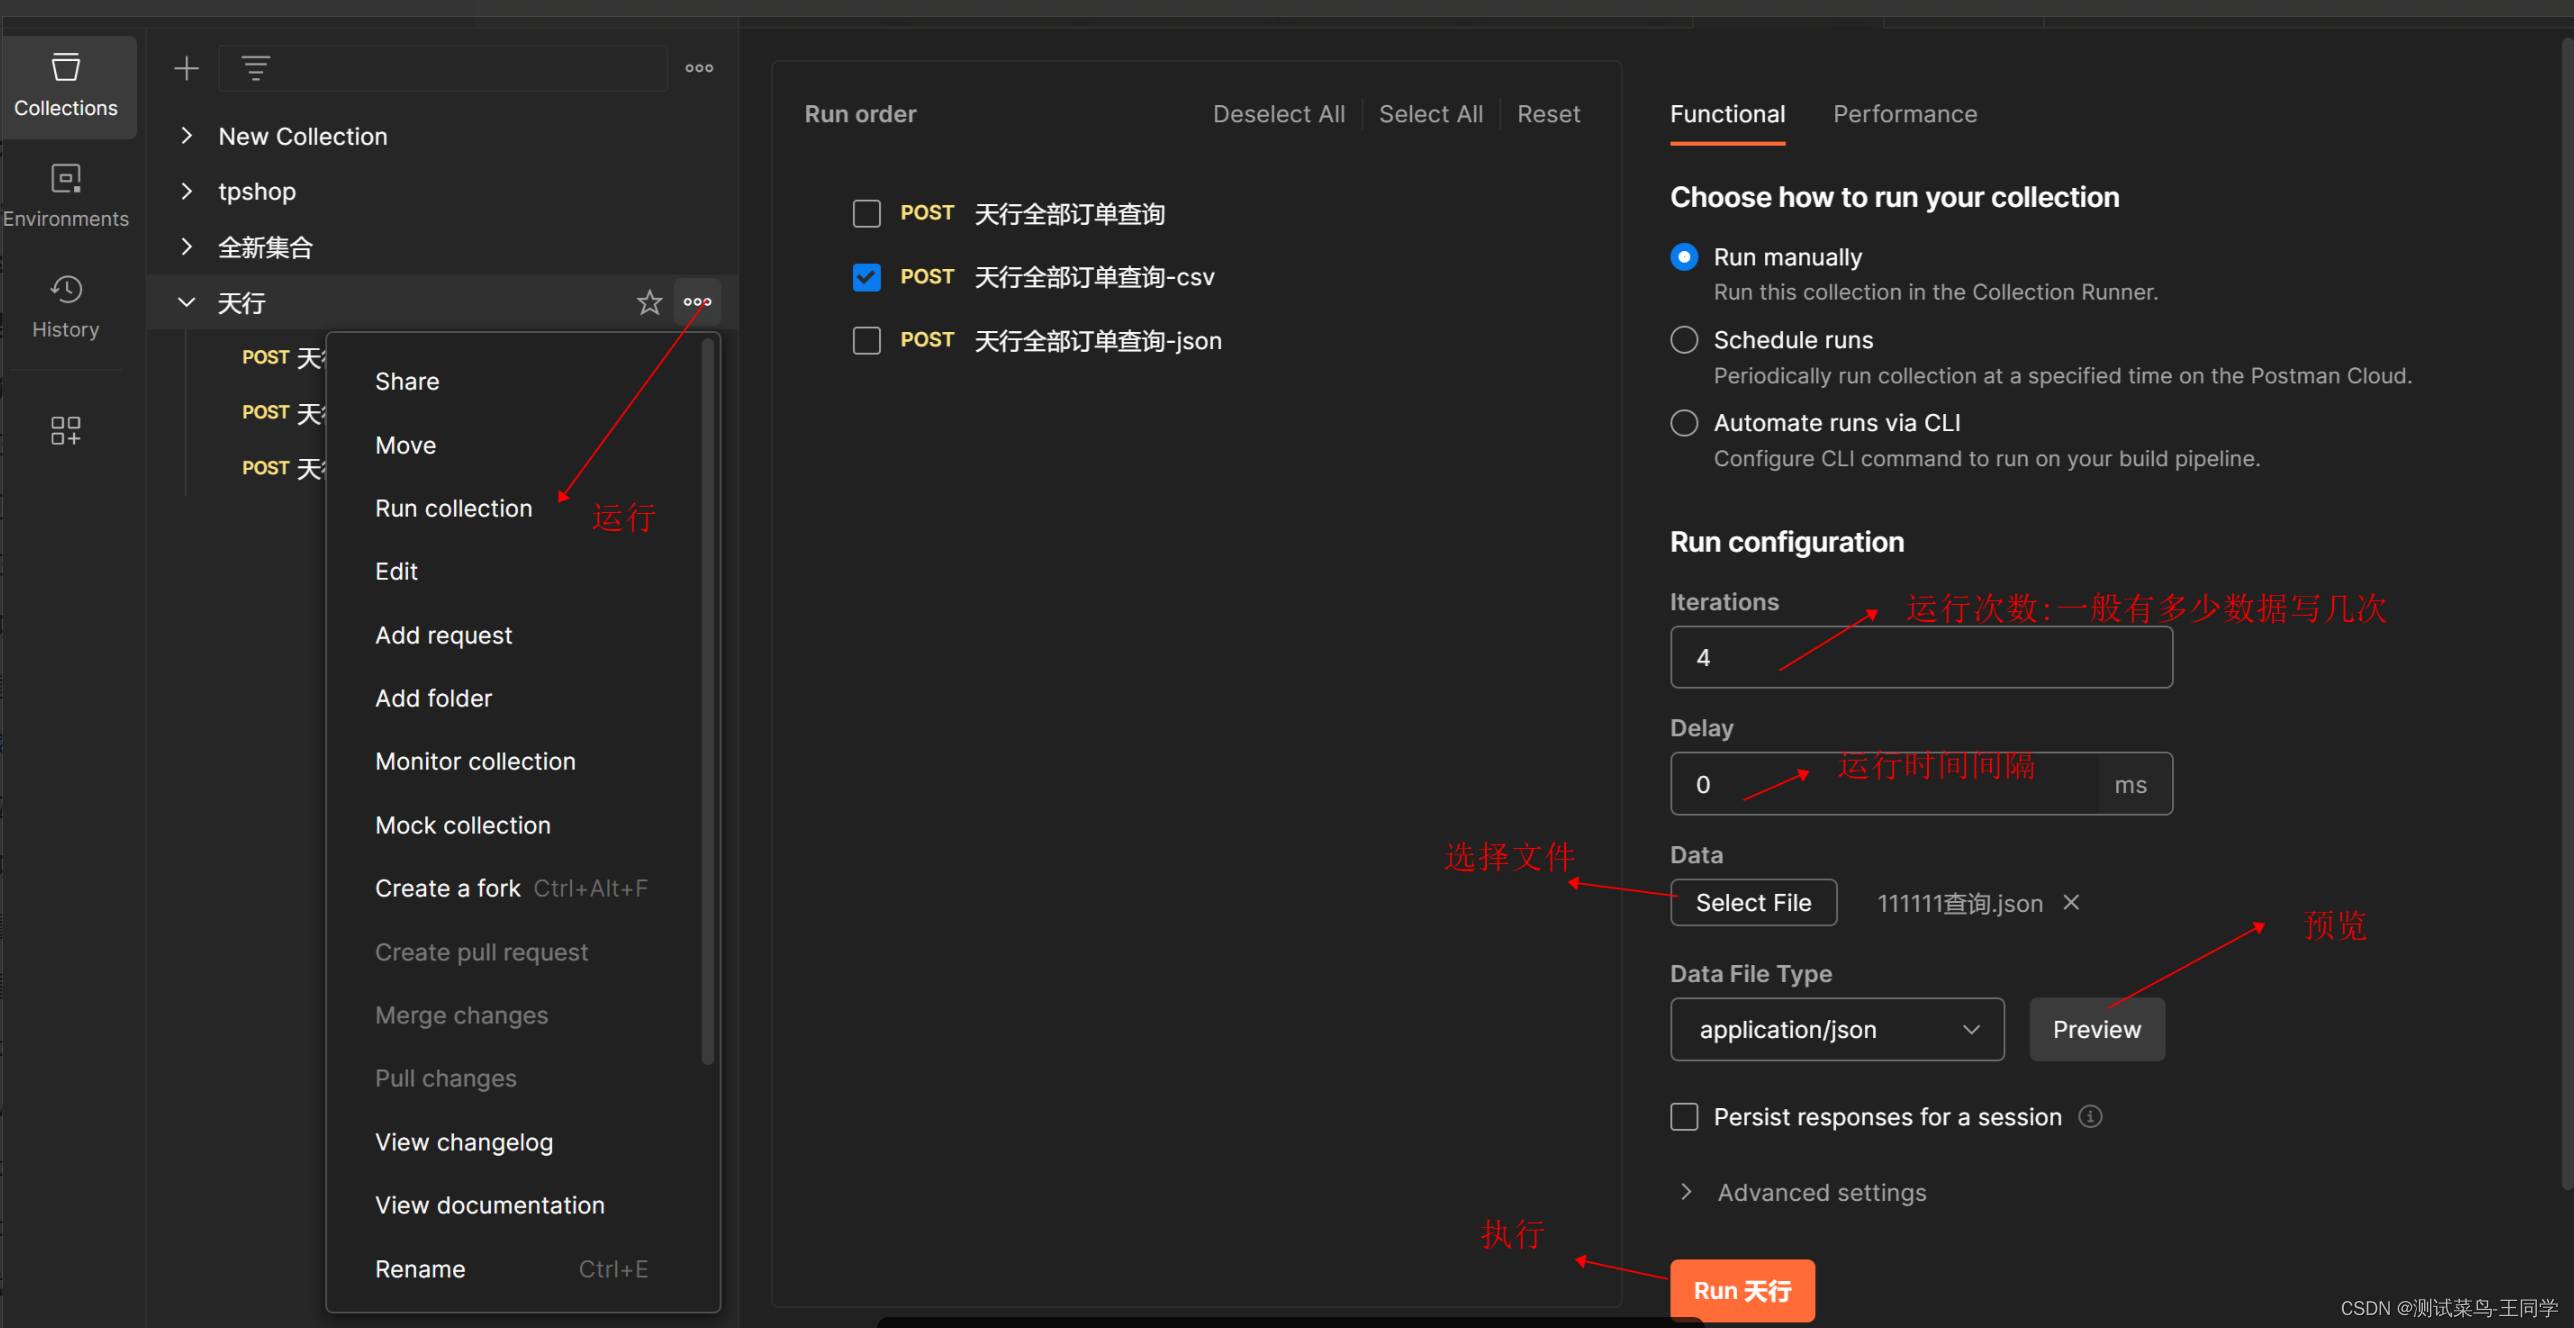
Task: Open Data File Type dropdown
Action: tap(1836, 1028)
